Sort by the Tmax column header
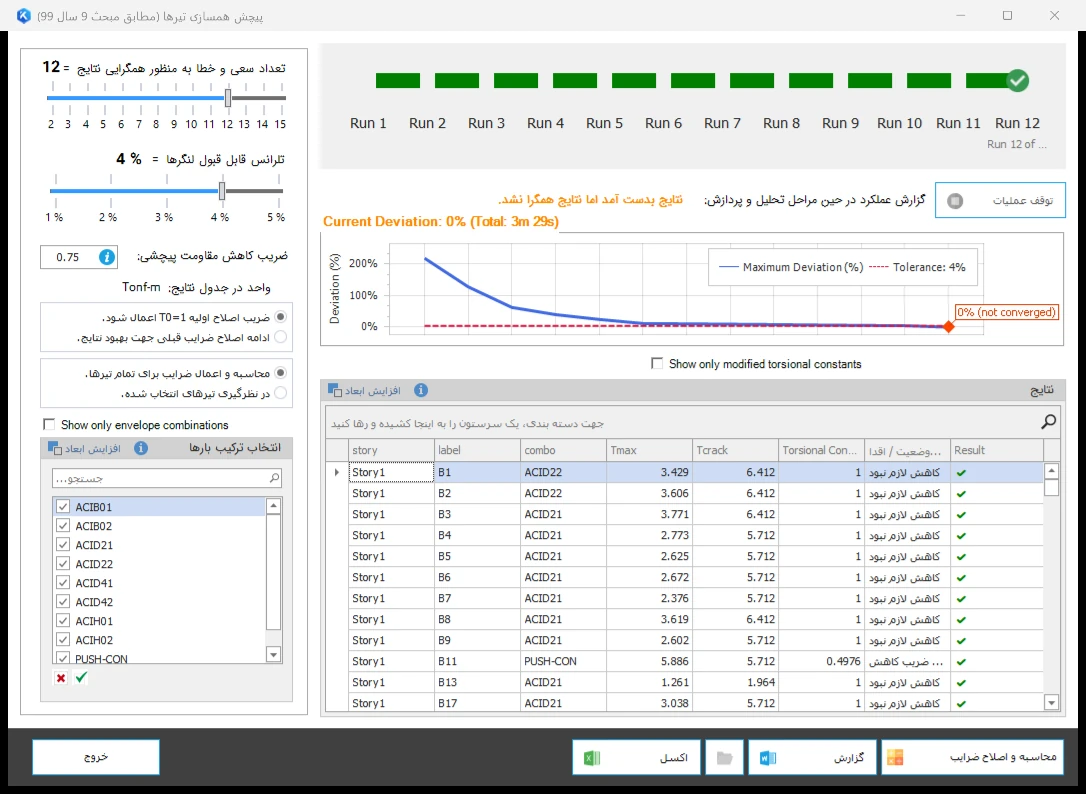 [649, 450]
